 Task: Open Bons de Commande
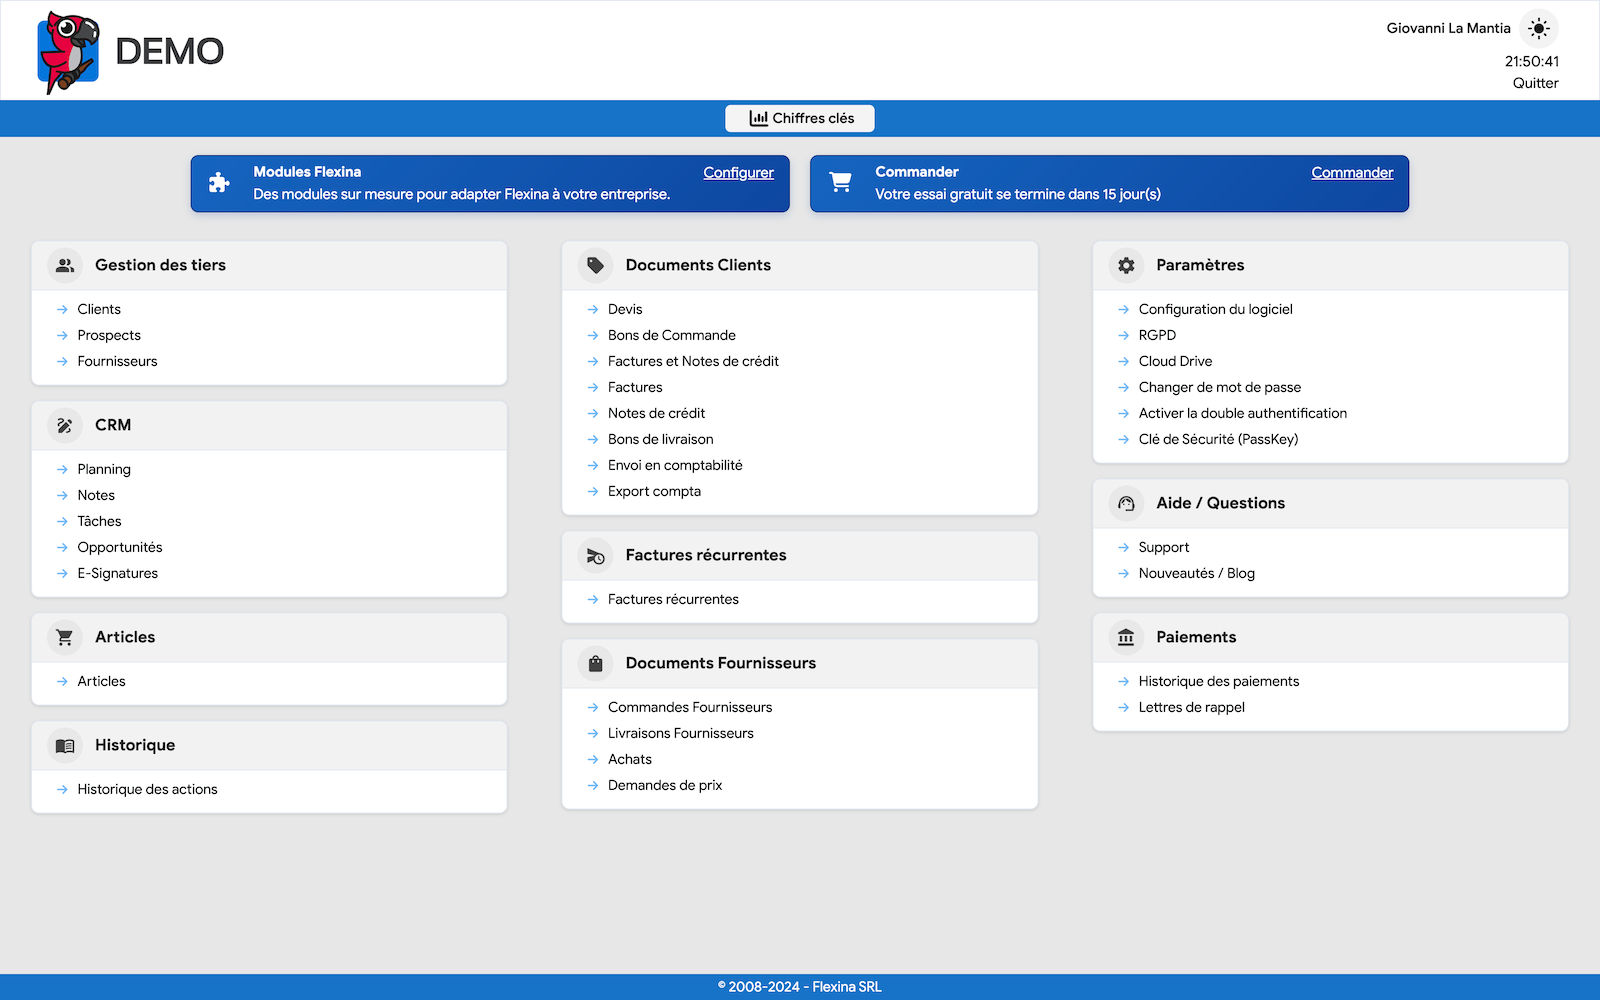pos(671,335)
